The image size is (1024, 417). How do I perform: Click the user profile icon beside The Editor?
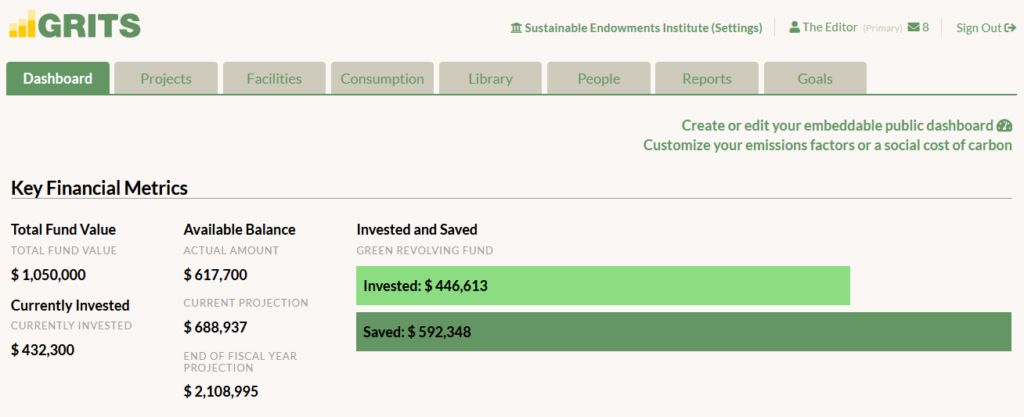(x=794, y=27)
